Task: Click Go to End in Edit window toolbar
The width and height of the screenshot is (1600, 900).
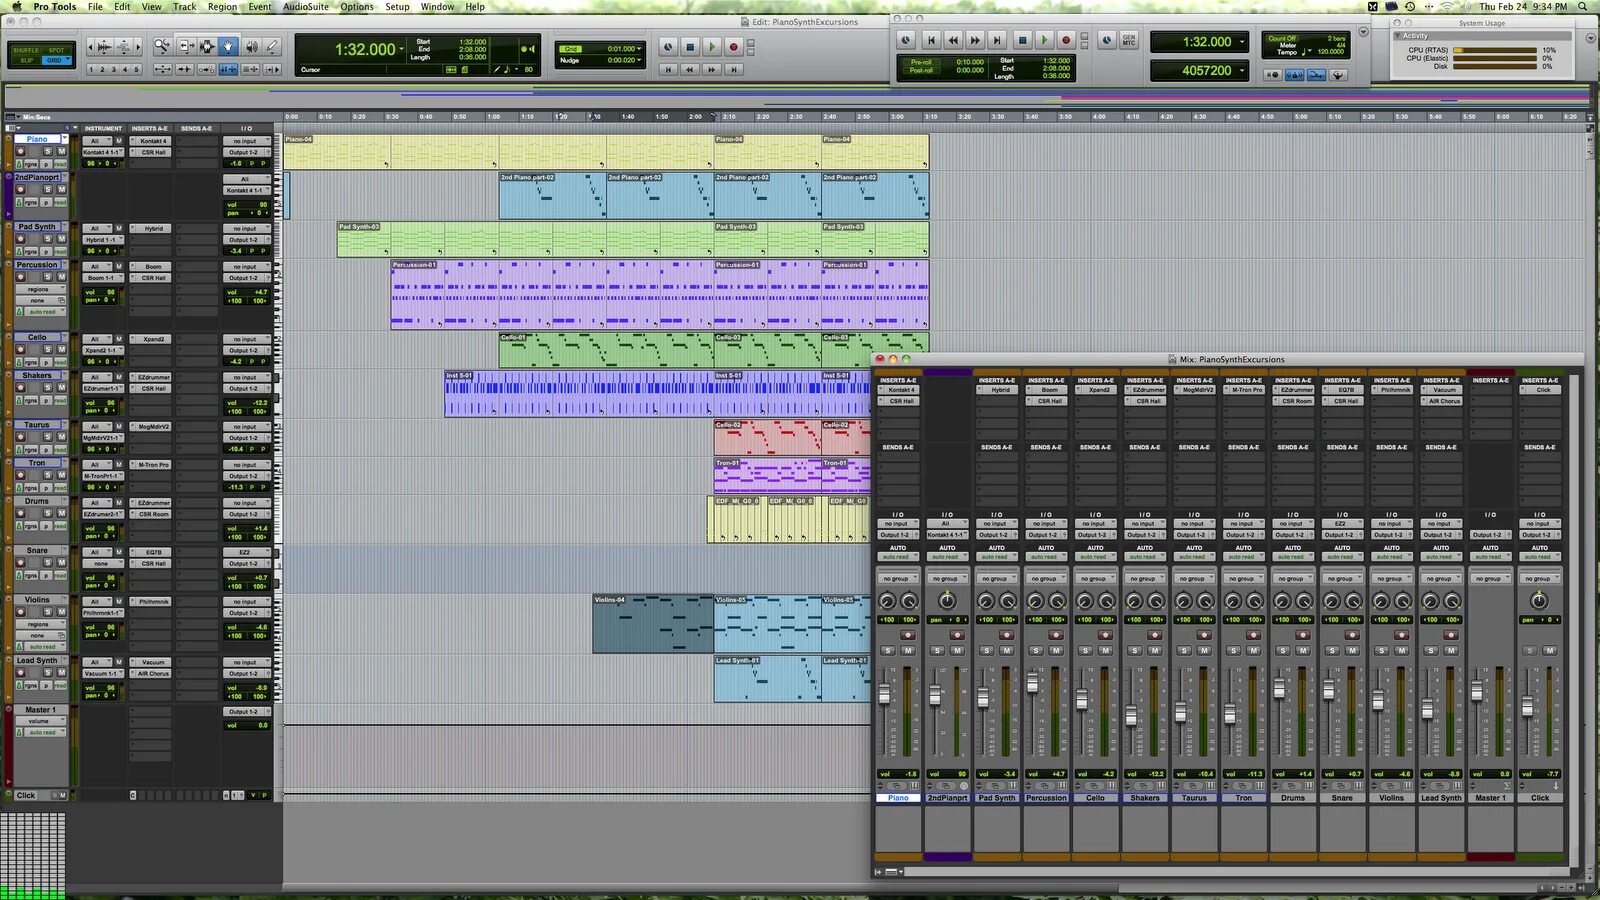Action: pyautogui.click(x=733, y=69)
